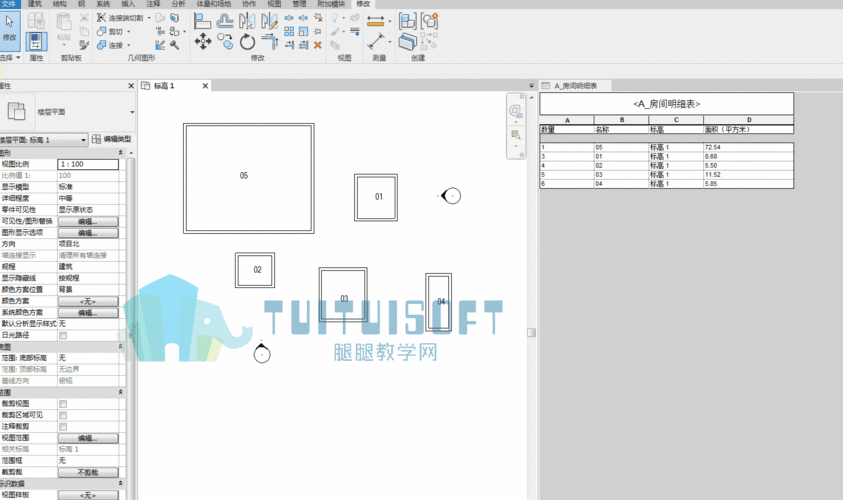Enable the 注释裁剪 checkbox
843x500 pixels.
[63, 427]
